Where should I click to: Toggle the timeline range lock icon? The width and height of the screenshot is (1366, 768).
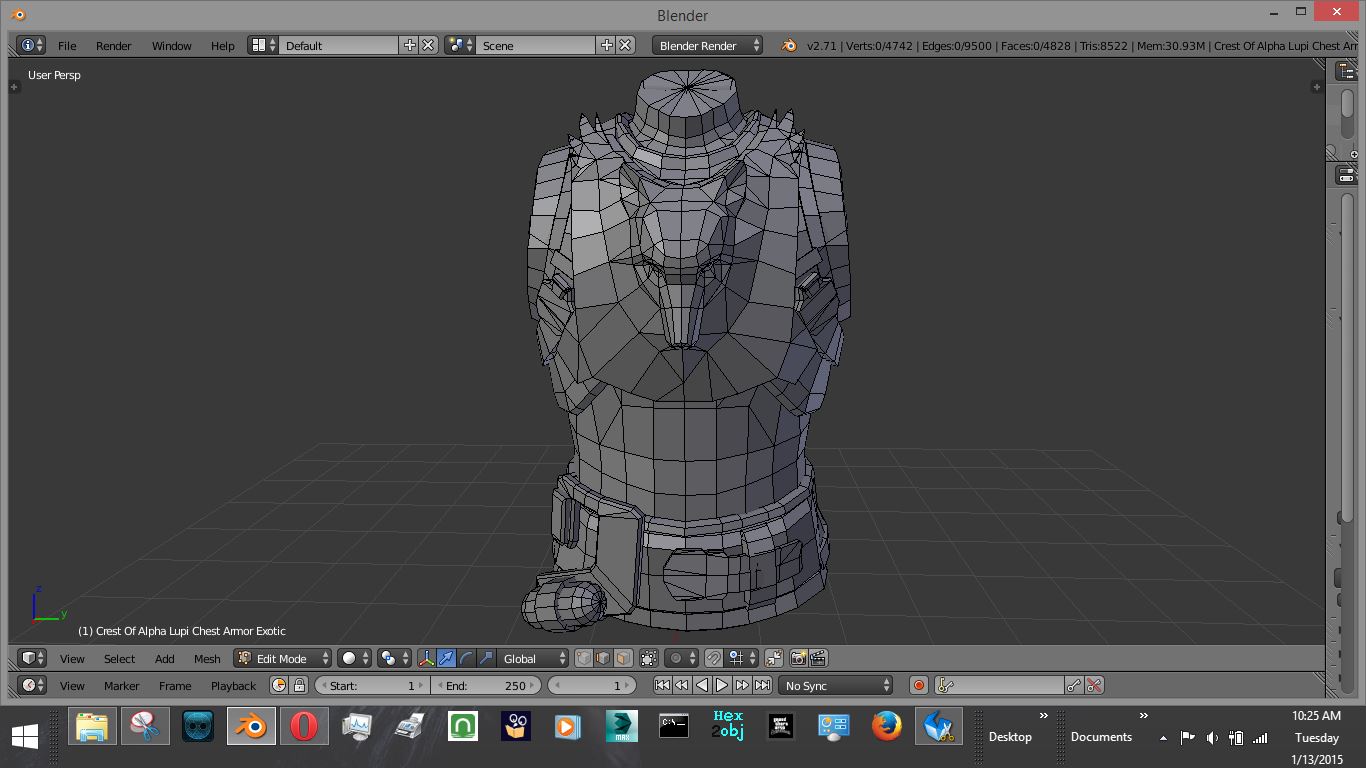[298, 685]
